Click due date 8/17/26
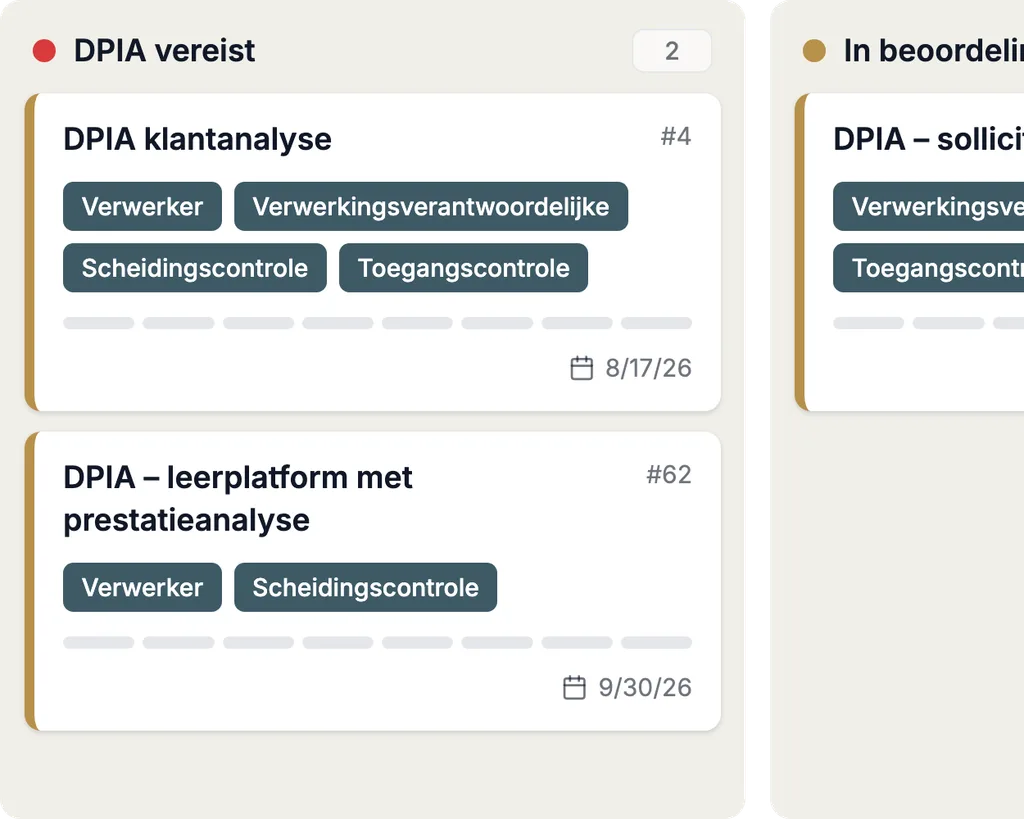1024x819 pixels. (648, 368)
